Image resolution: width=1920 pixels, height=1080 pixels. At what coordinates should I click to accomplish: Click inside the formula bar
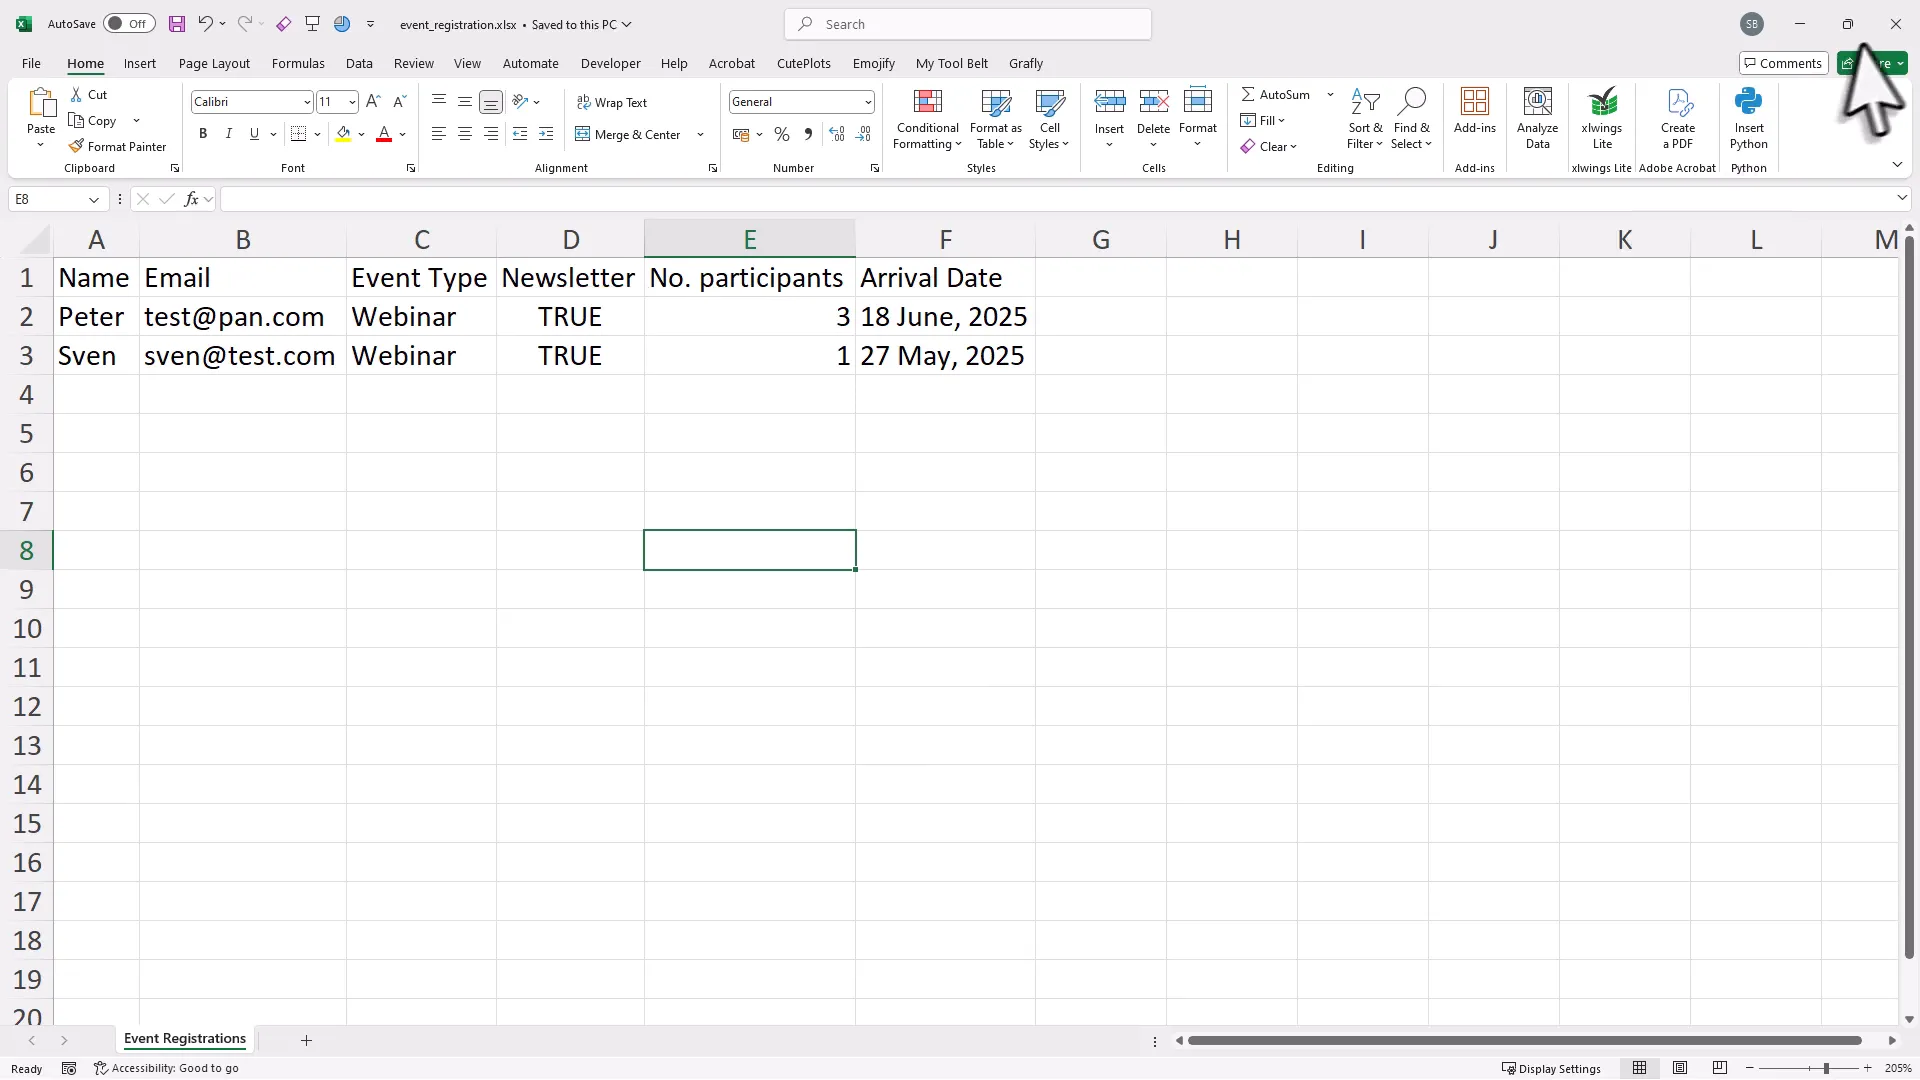tap(700, 199)
